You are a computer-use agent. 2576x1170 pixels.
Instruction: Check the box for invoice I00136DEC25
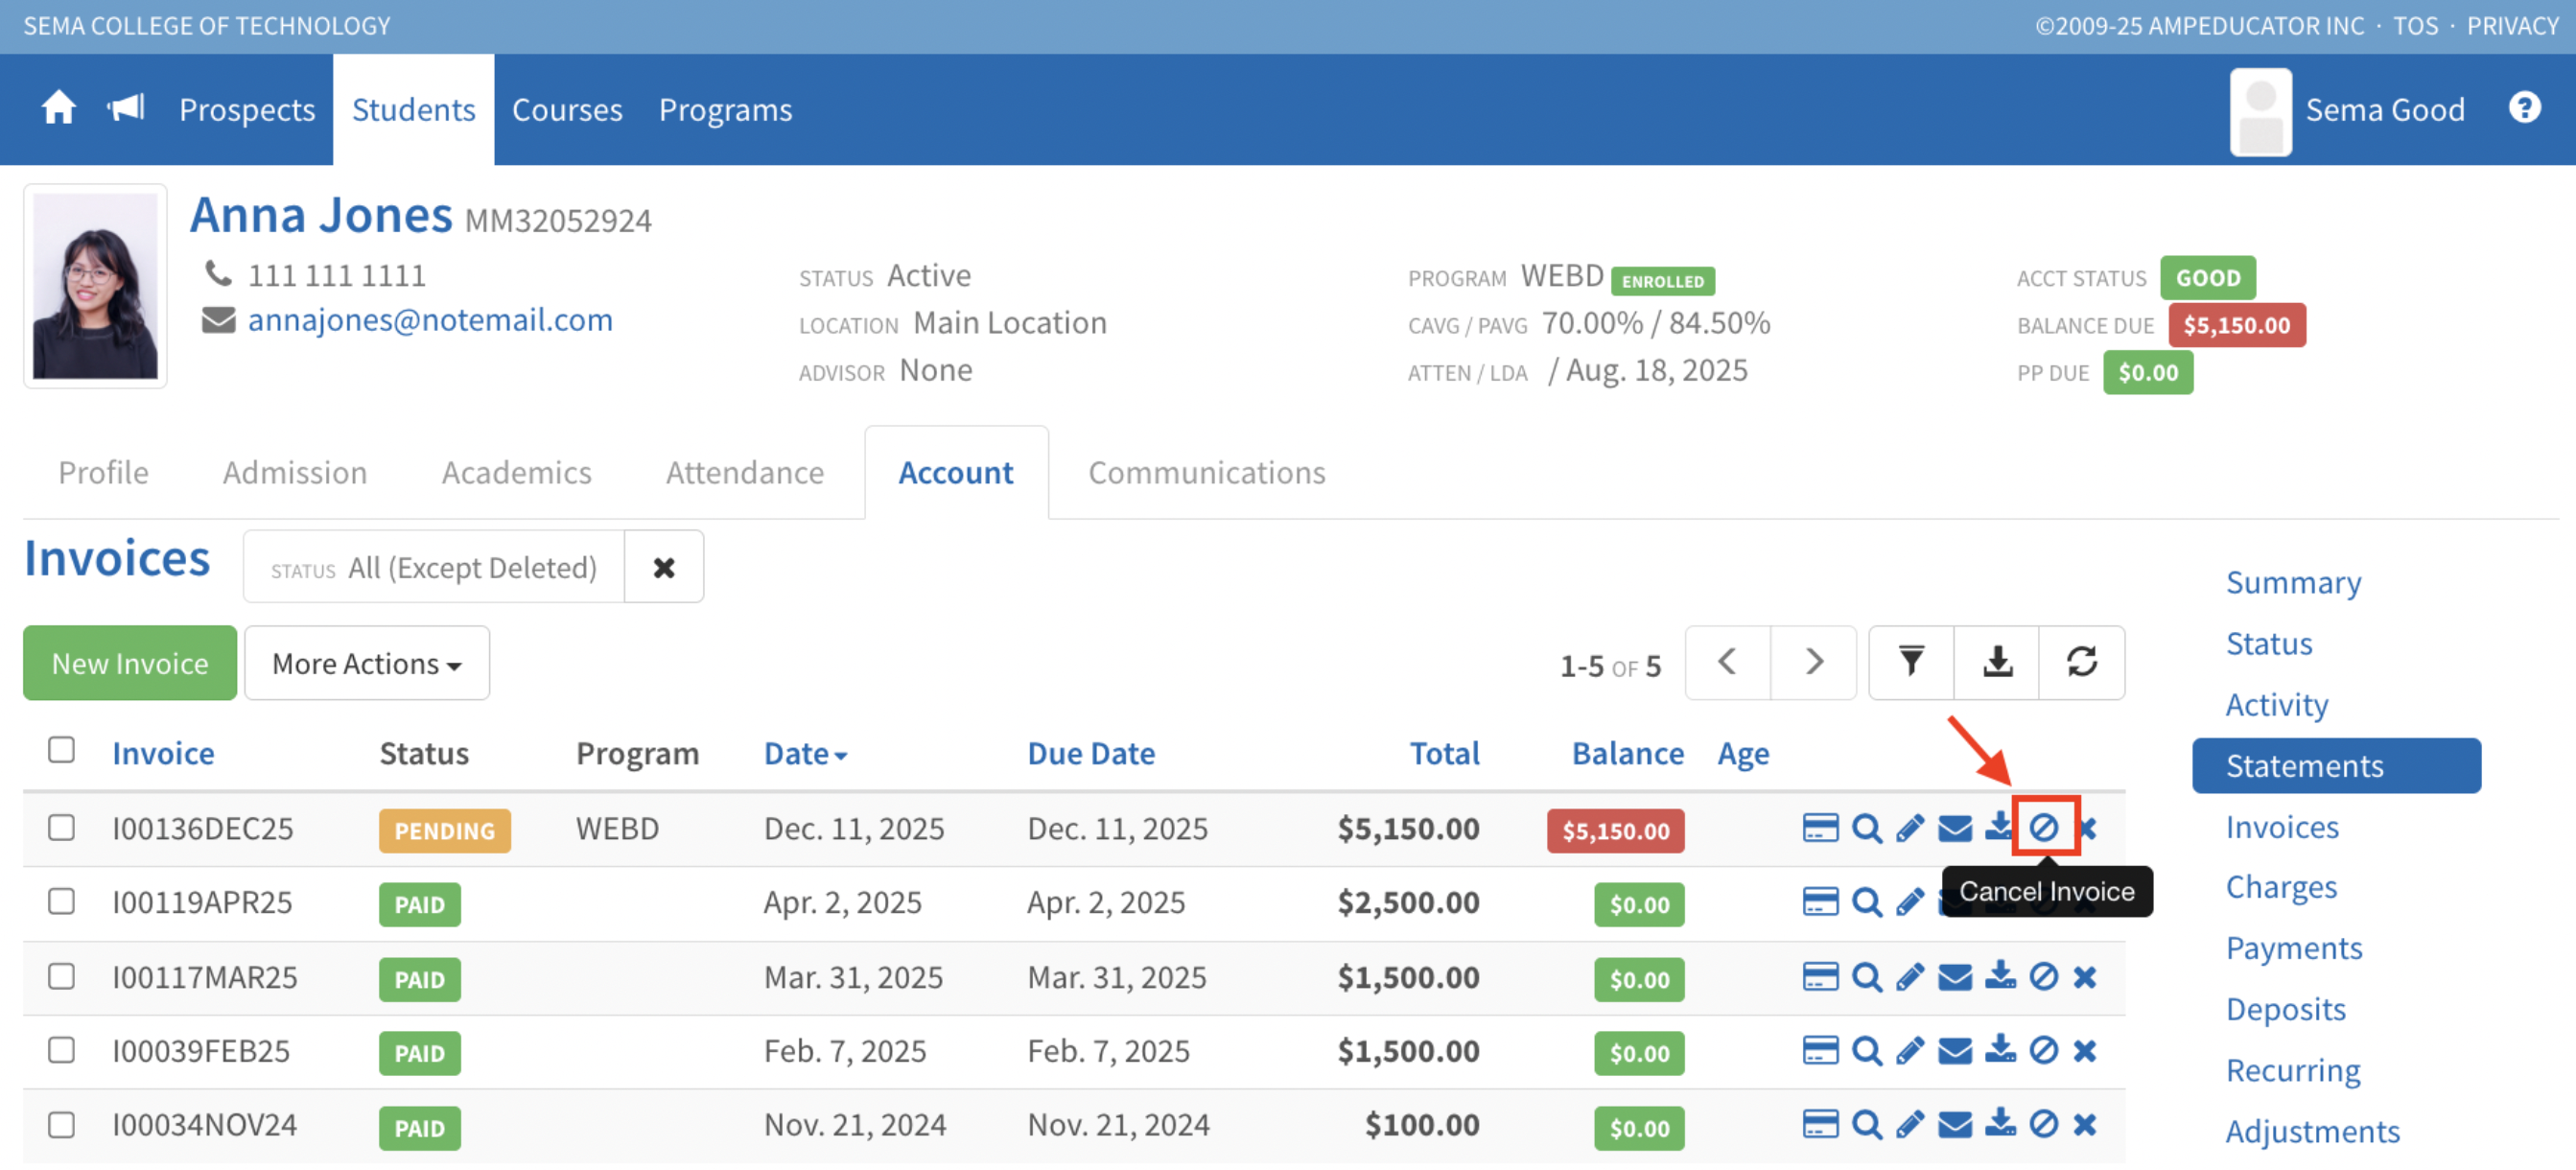pos(62,828)
